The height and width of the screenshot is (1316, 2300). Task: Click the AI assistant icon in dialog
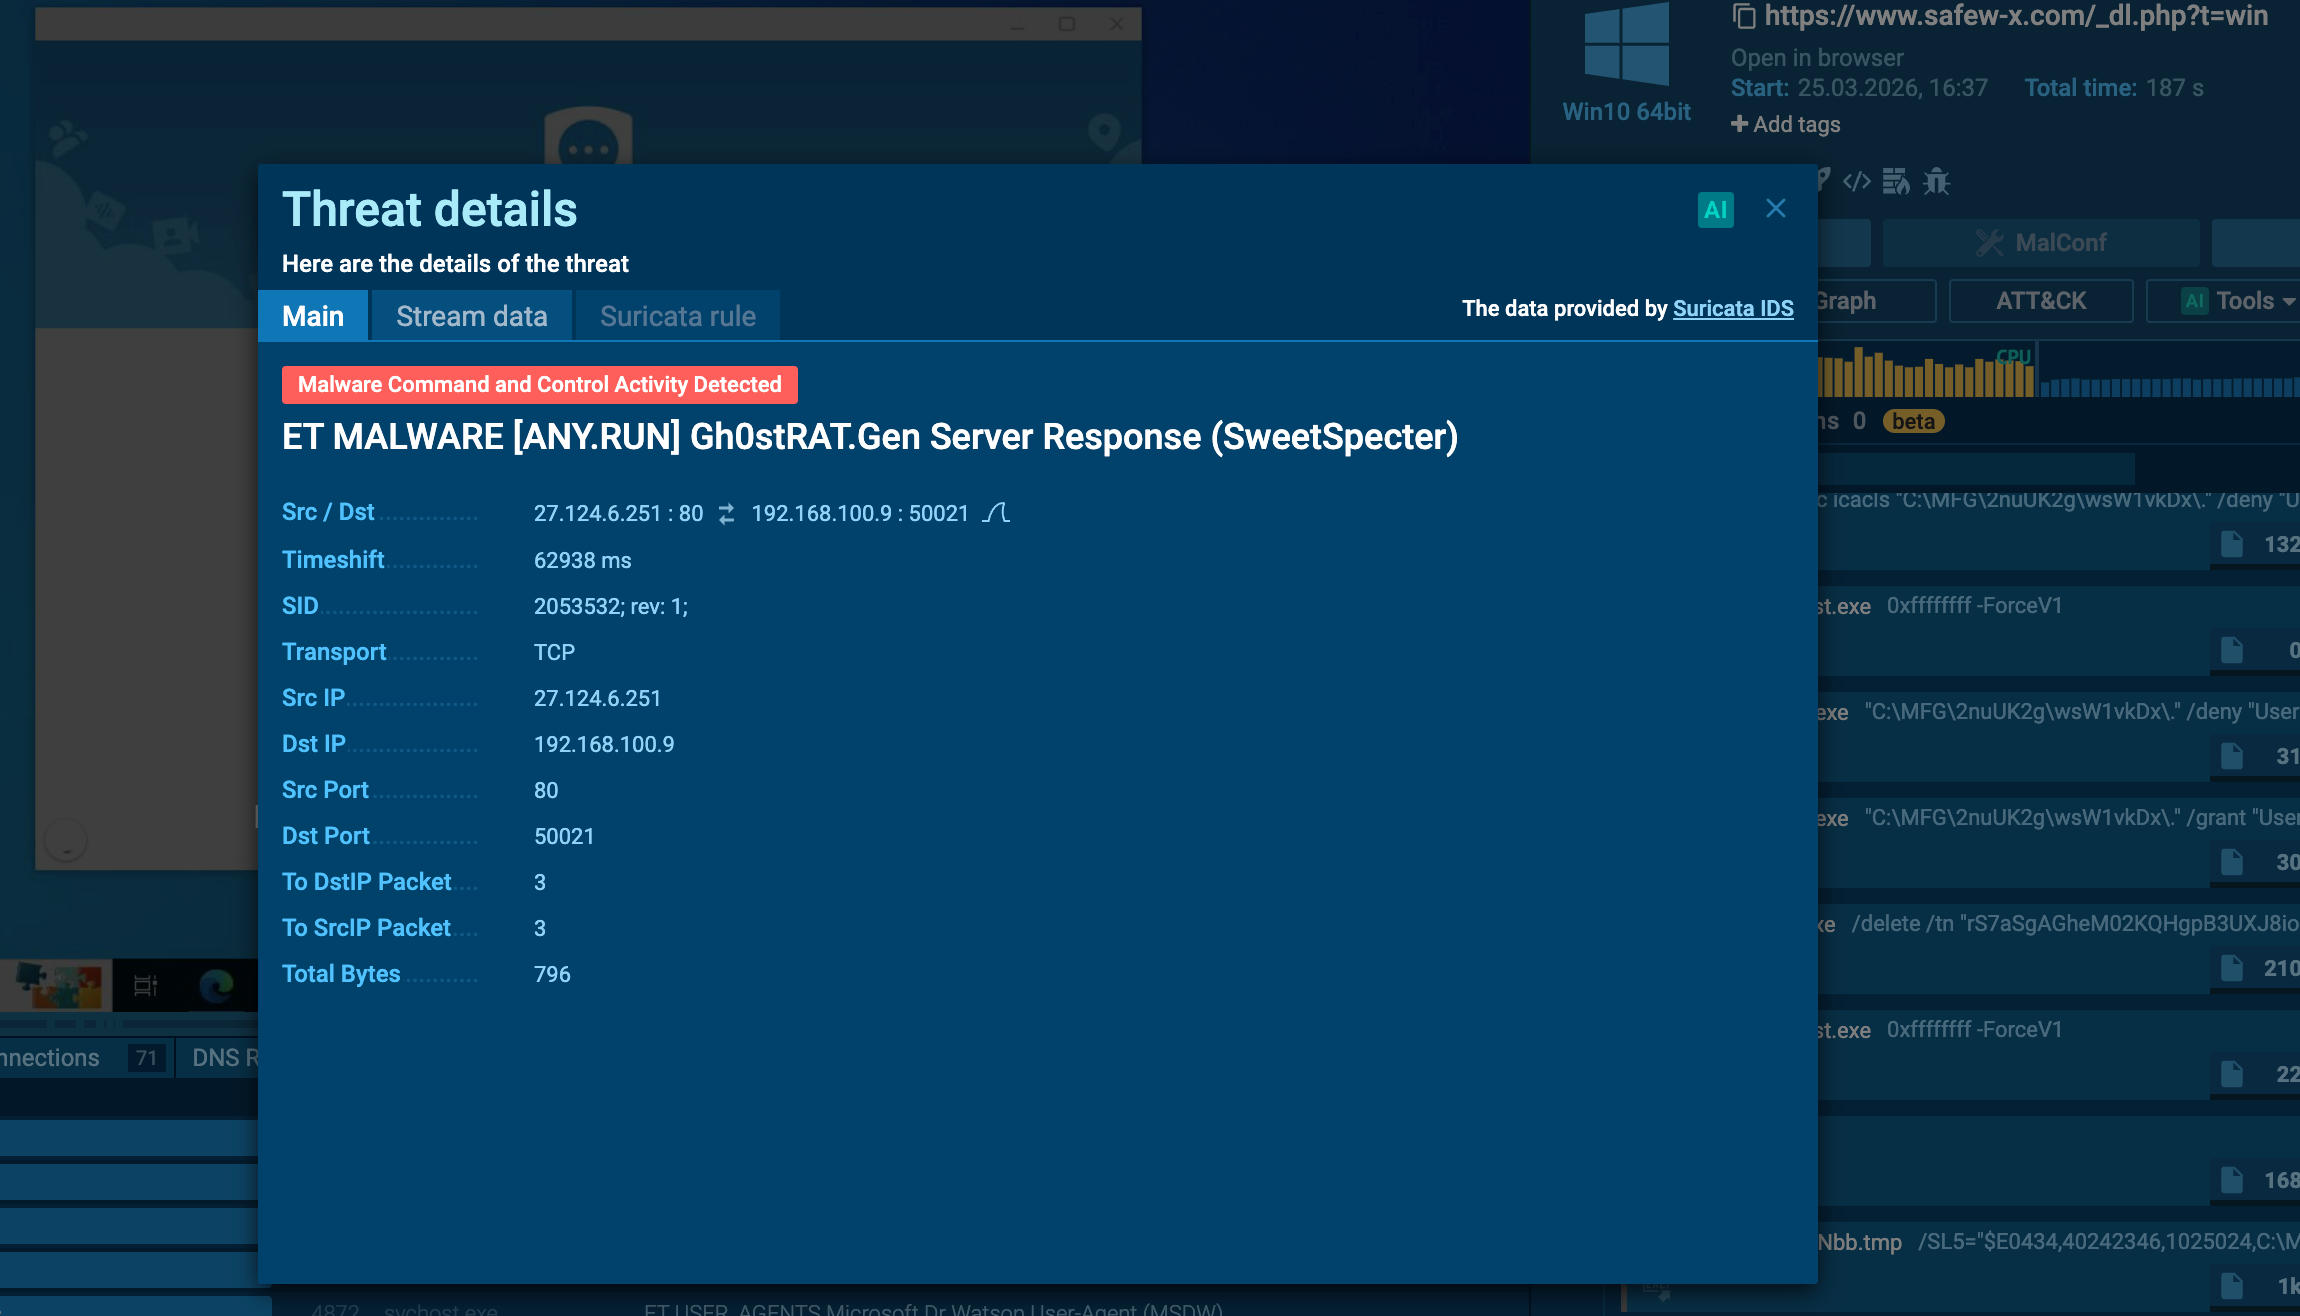pos(1715,210)
